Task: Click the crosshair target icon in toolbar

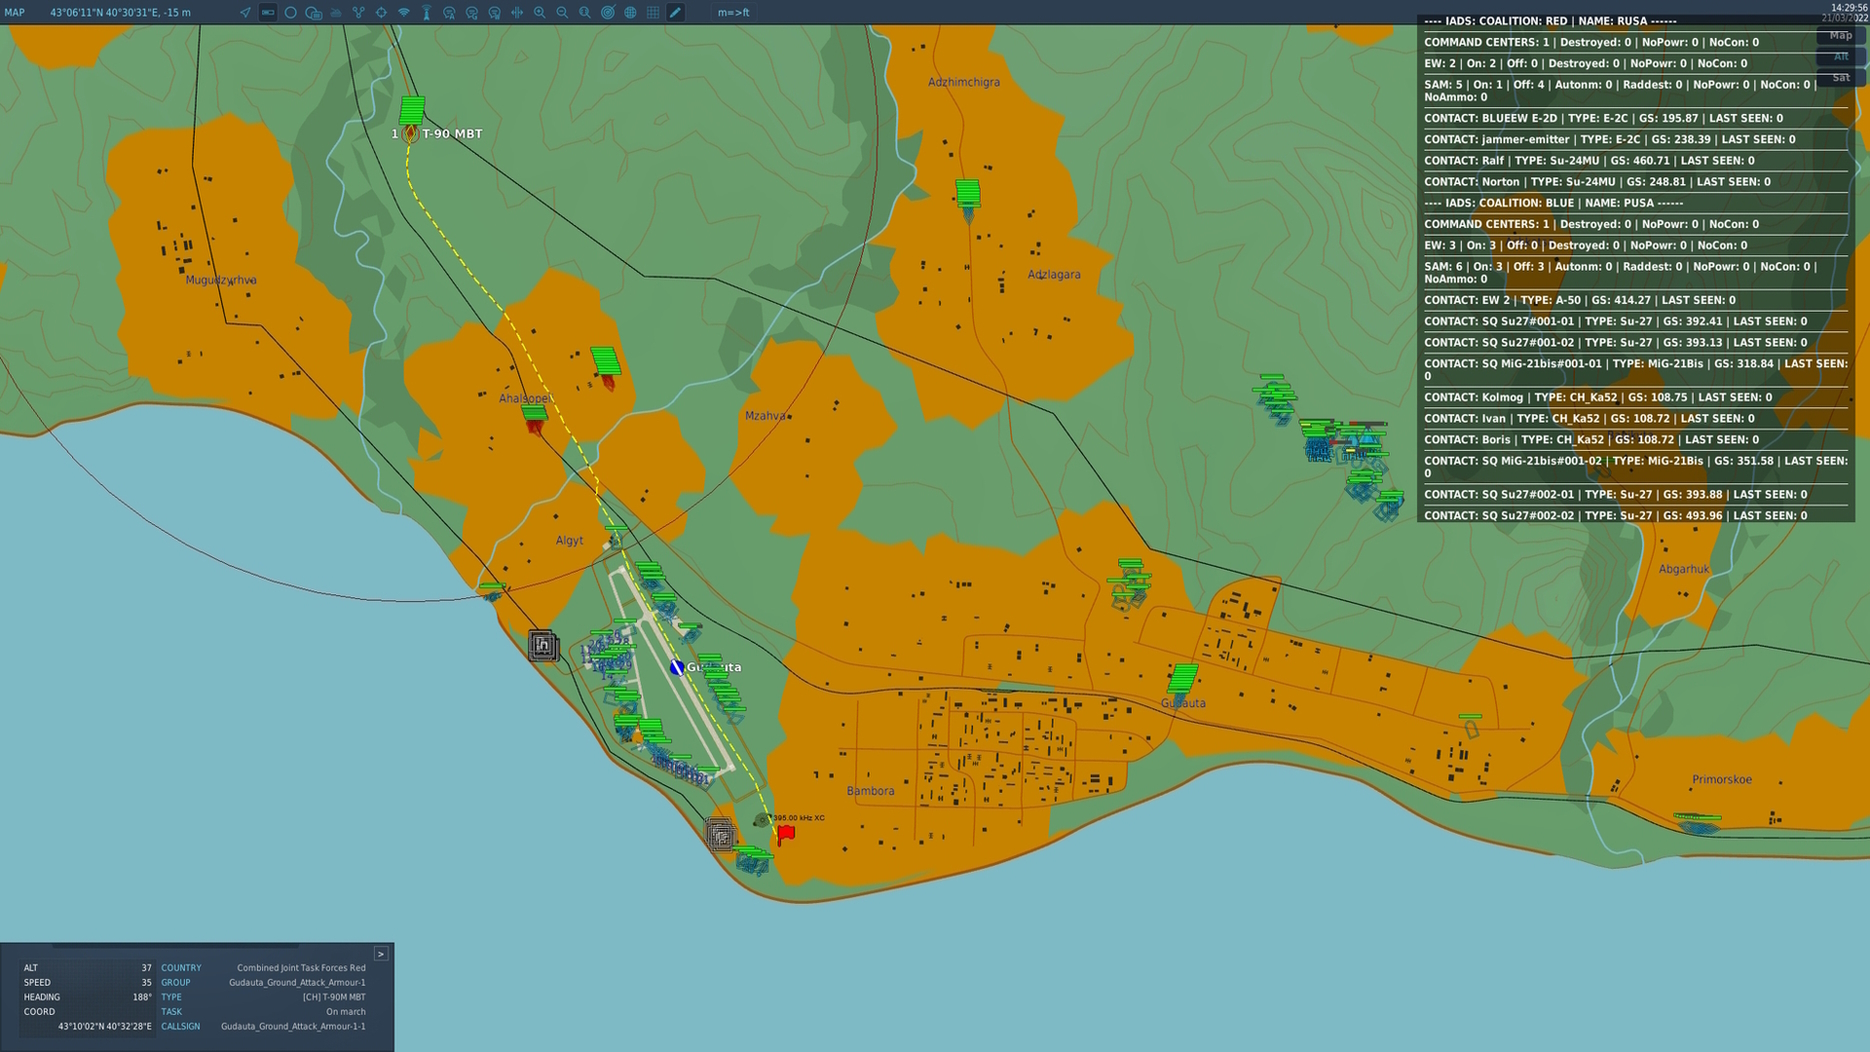Action: point(381,12)
